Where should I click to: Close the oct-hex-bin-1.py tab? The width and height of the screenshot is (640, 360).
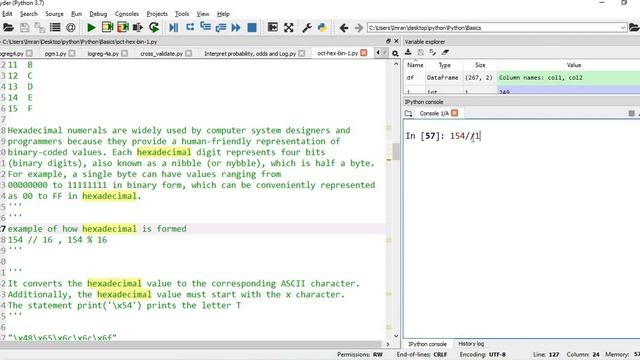[364, 53]
